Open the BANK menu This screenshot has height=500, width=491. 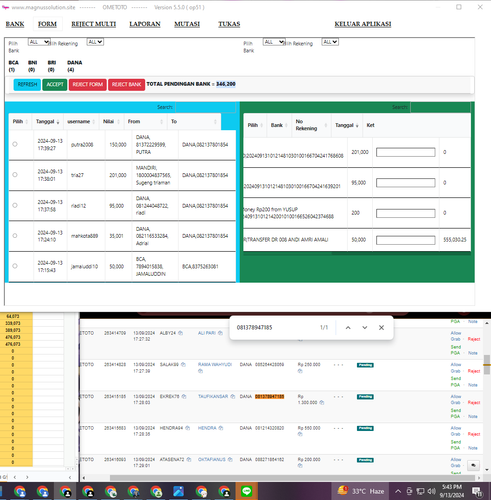15,24
